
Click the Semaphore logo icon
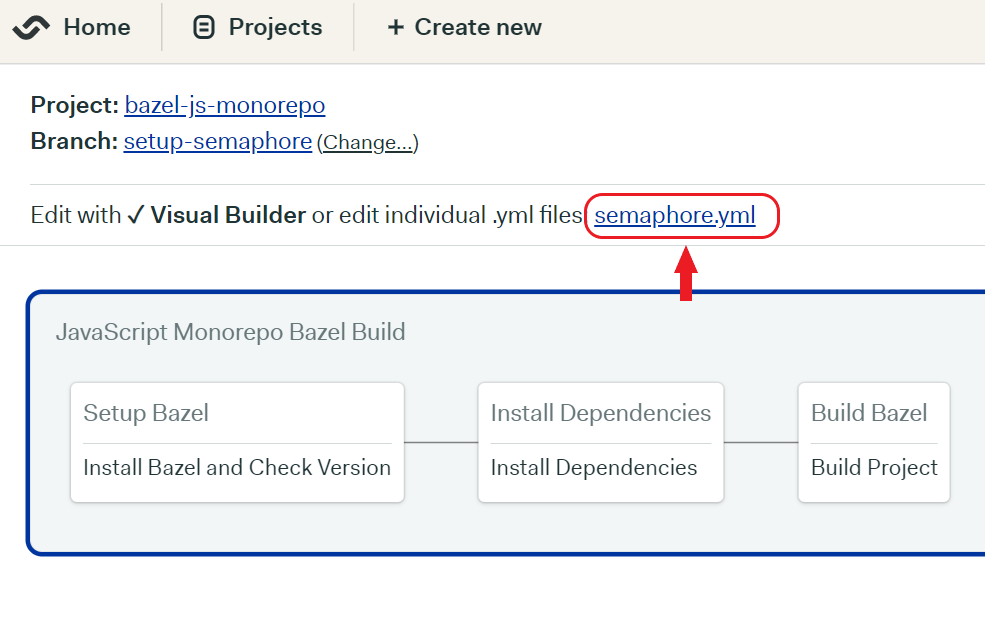(31, 28)
